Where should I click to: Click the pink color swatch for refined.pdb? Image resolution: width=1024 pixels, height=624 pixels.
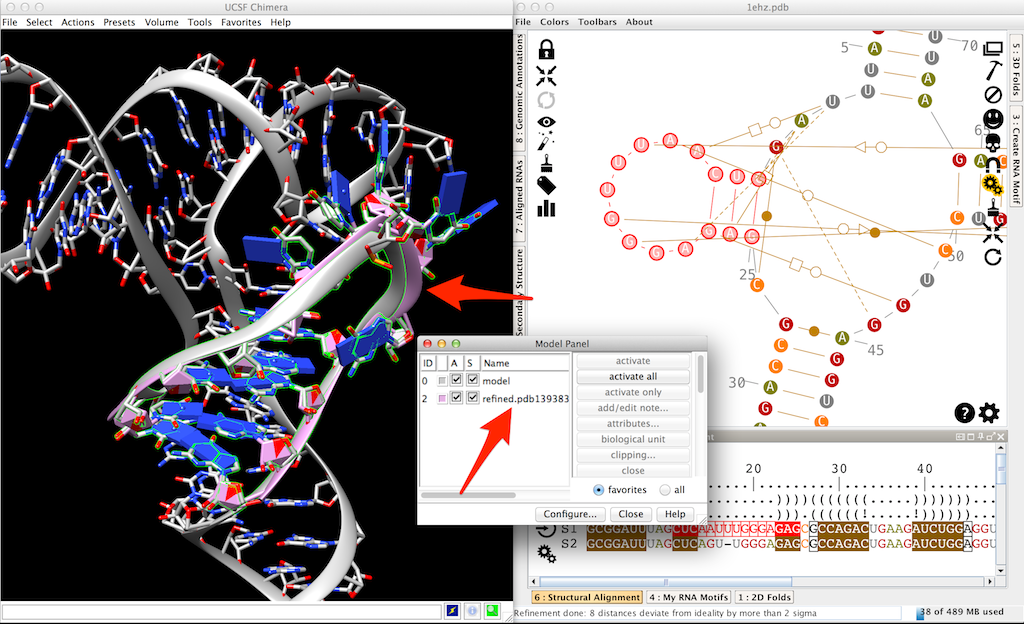pyautogui.click(x=442, y=399)
